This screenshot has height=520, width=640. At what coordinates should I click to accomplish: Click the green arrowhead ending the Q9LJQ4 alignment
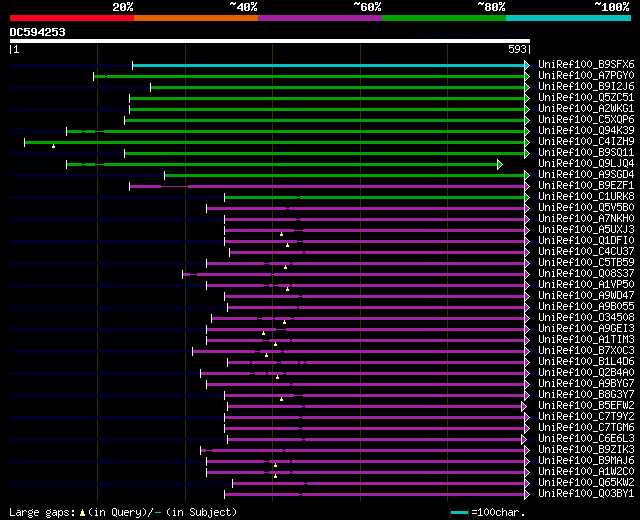[500, 164]
